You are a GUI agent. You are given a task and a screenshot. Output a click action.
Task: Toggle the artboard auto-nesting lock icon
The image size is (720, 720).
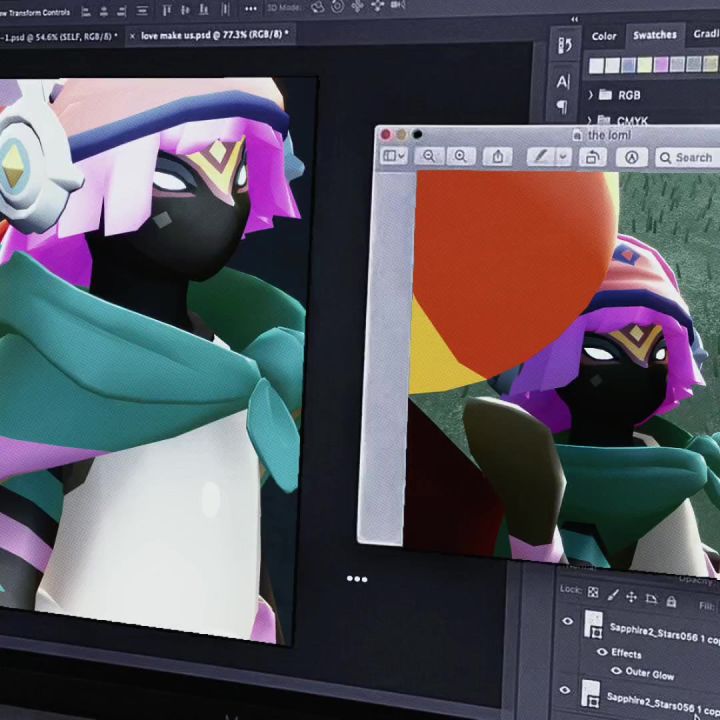651,599
